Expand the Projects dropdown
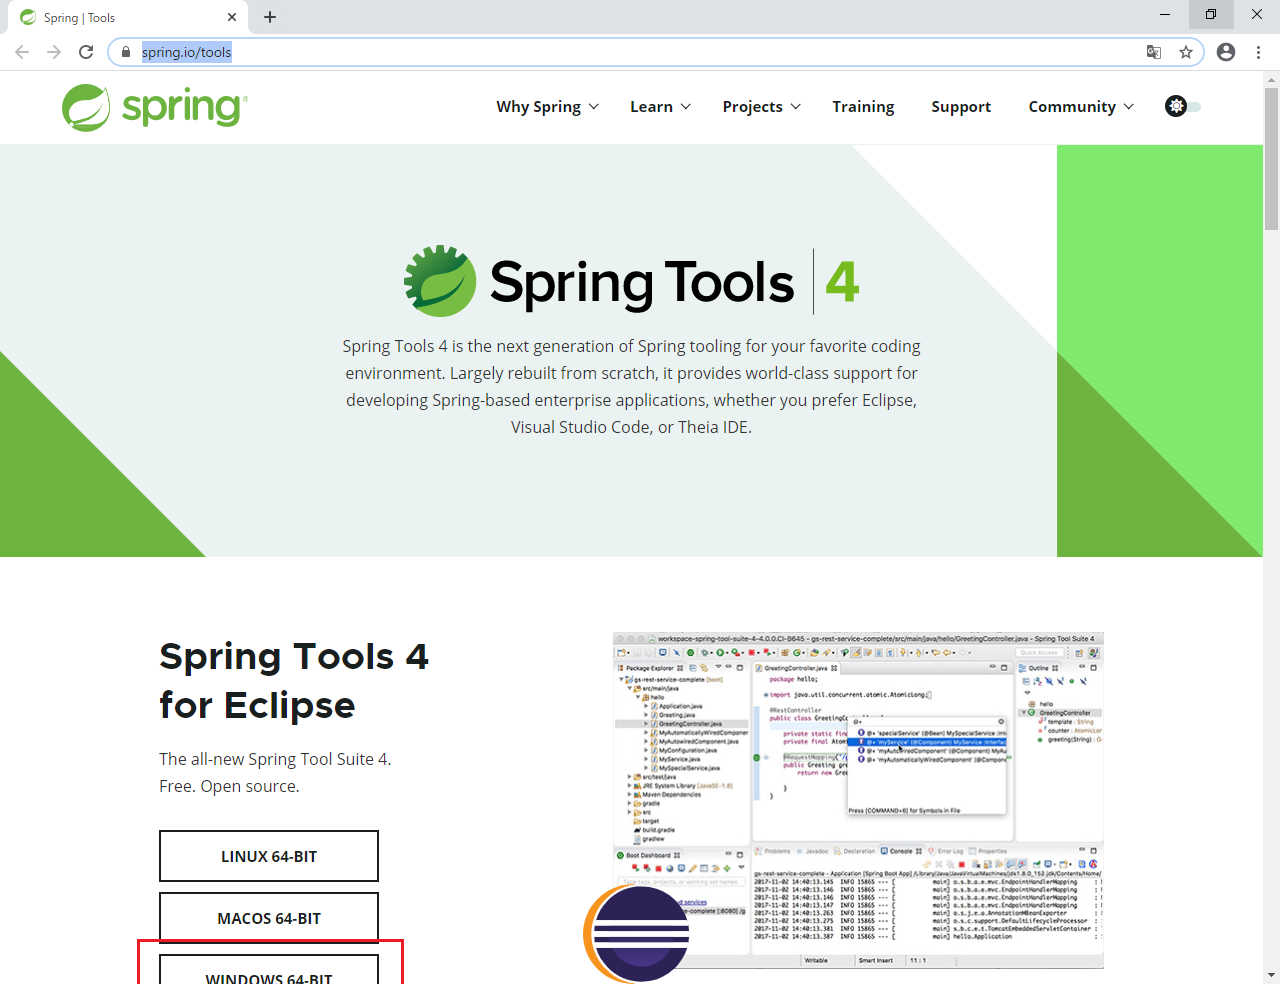Image resolution: width=1280 pixels, height=984 pixels. point(762,107)
